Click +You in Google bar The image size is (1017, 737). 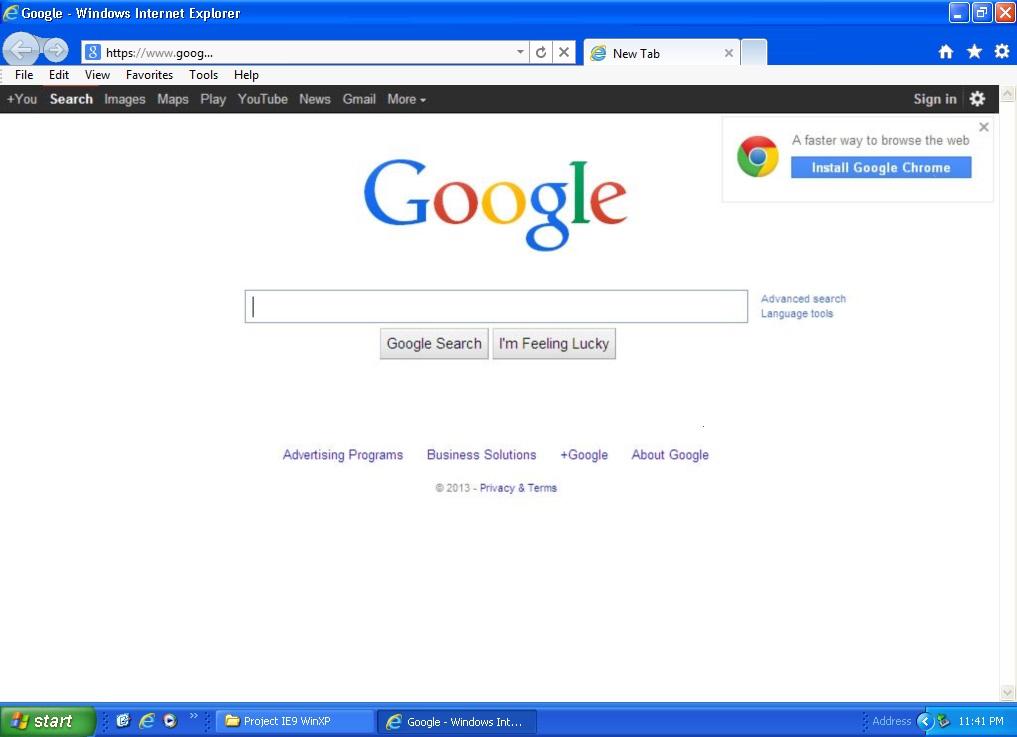click(21, 99)
